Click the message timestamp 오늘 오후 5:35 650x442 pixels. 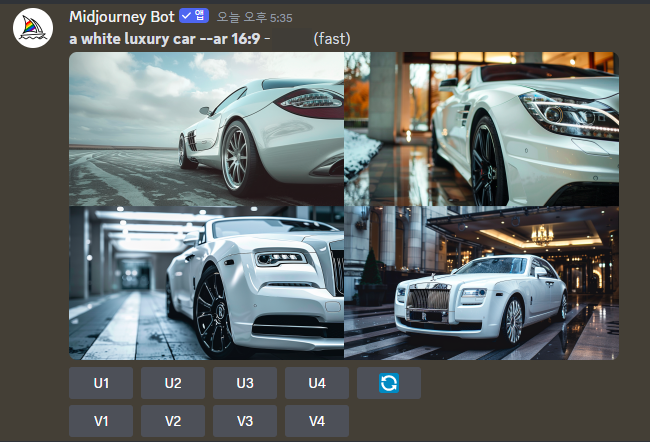(x=255, y=17)
